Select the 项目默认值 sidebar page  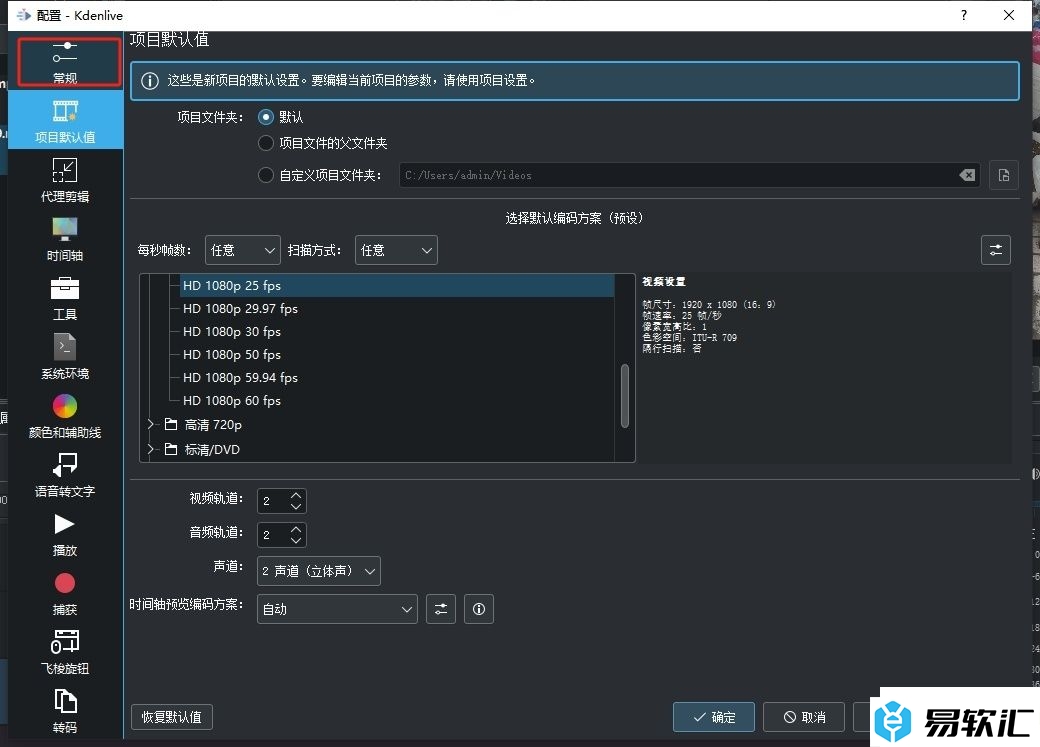tap(65, 120)
